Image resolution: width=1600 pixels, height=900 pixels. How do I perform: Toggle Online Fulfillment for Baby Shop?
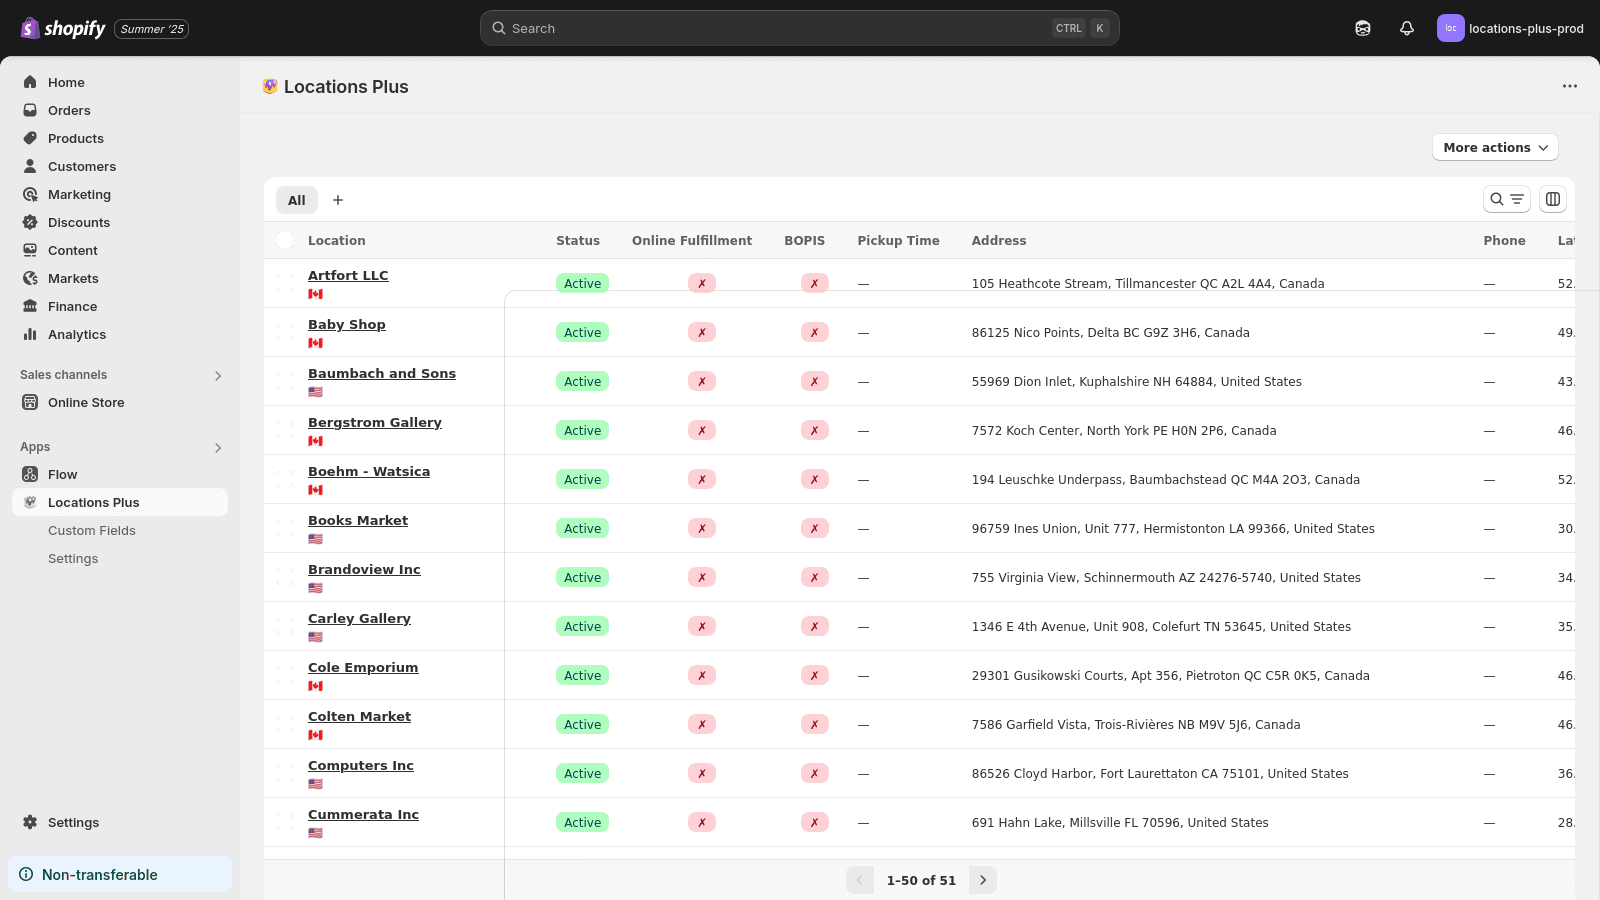(702, 331)
